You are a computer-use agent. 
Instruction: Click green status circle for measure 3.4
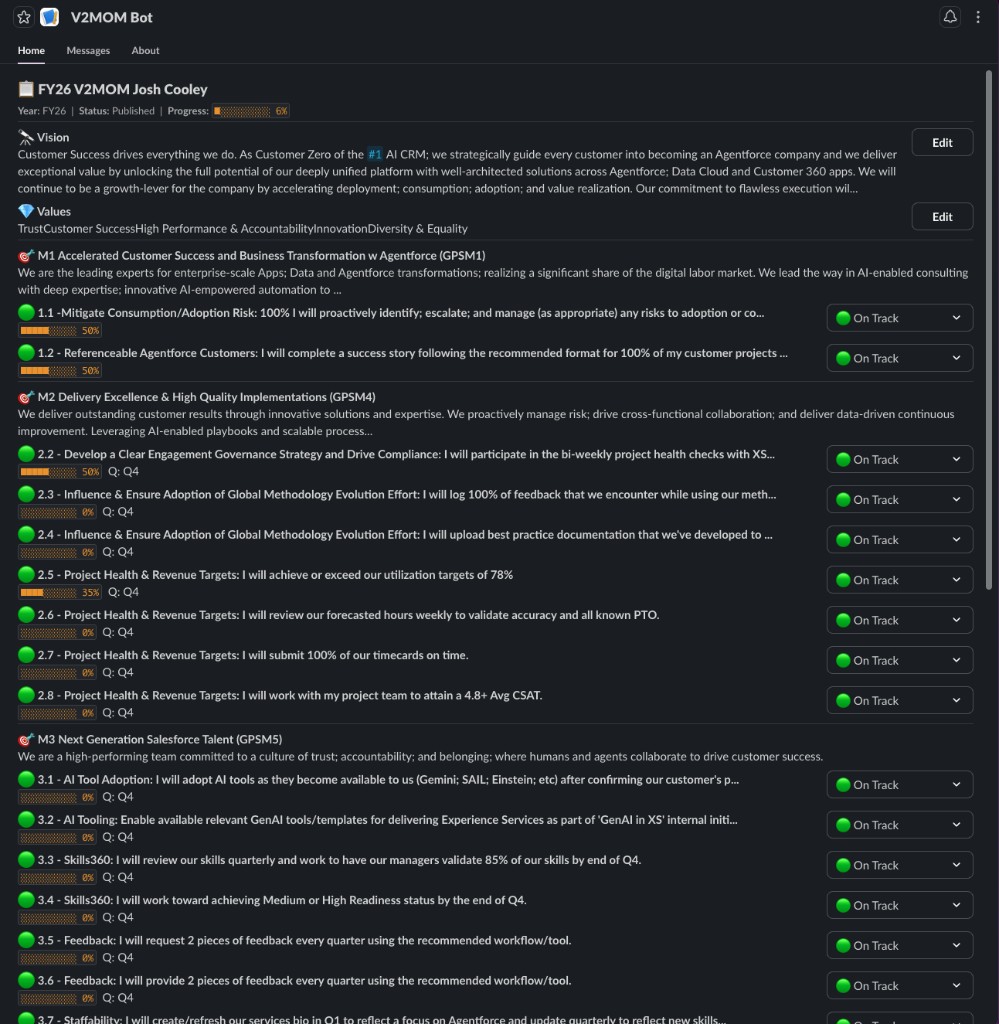26,900
